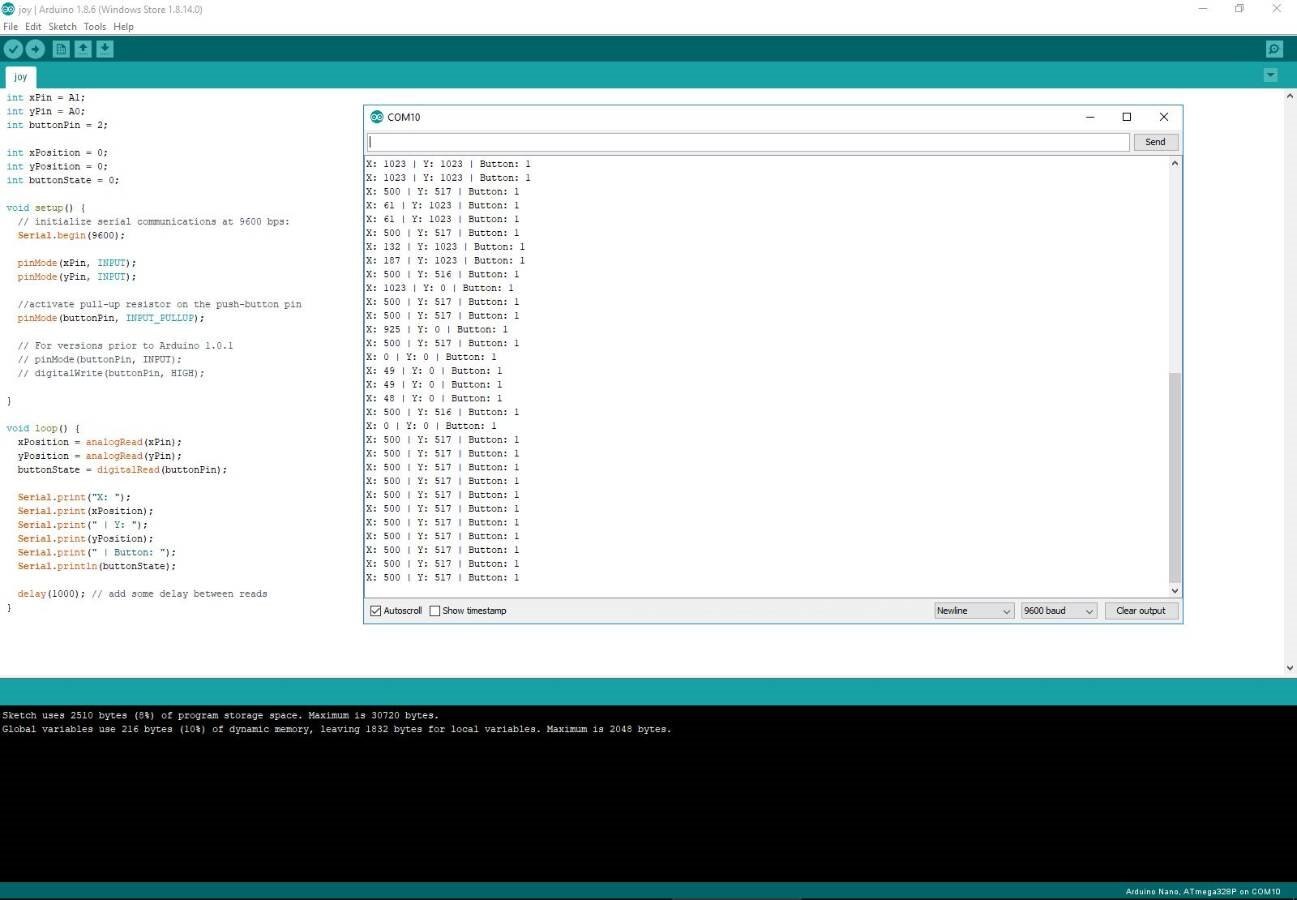Open the Sketch menu
1297x900 pixels.
[62, 27]
